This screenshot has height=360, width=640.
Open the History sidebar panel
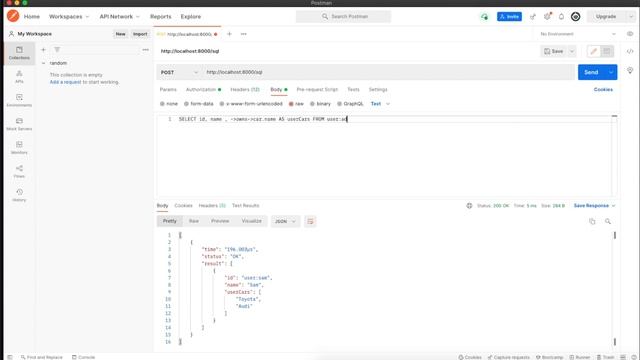(x=19, y=195)
